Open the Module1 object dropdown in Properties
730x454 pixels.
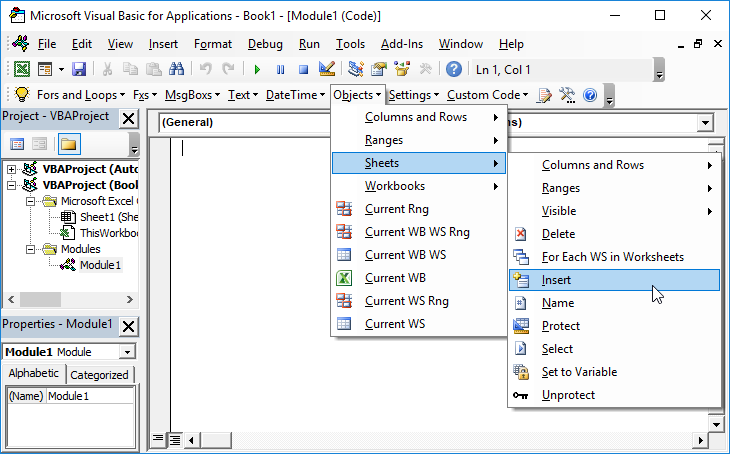coord(127,352)
